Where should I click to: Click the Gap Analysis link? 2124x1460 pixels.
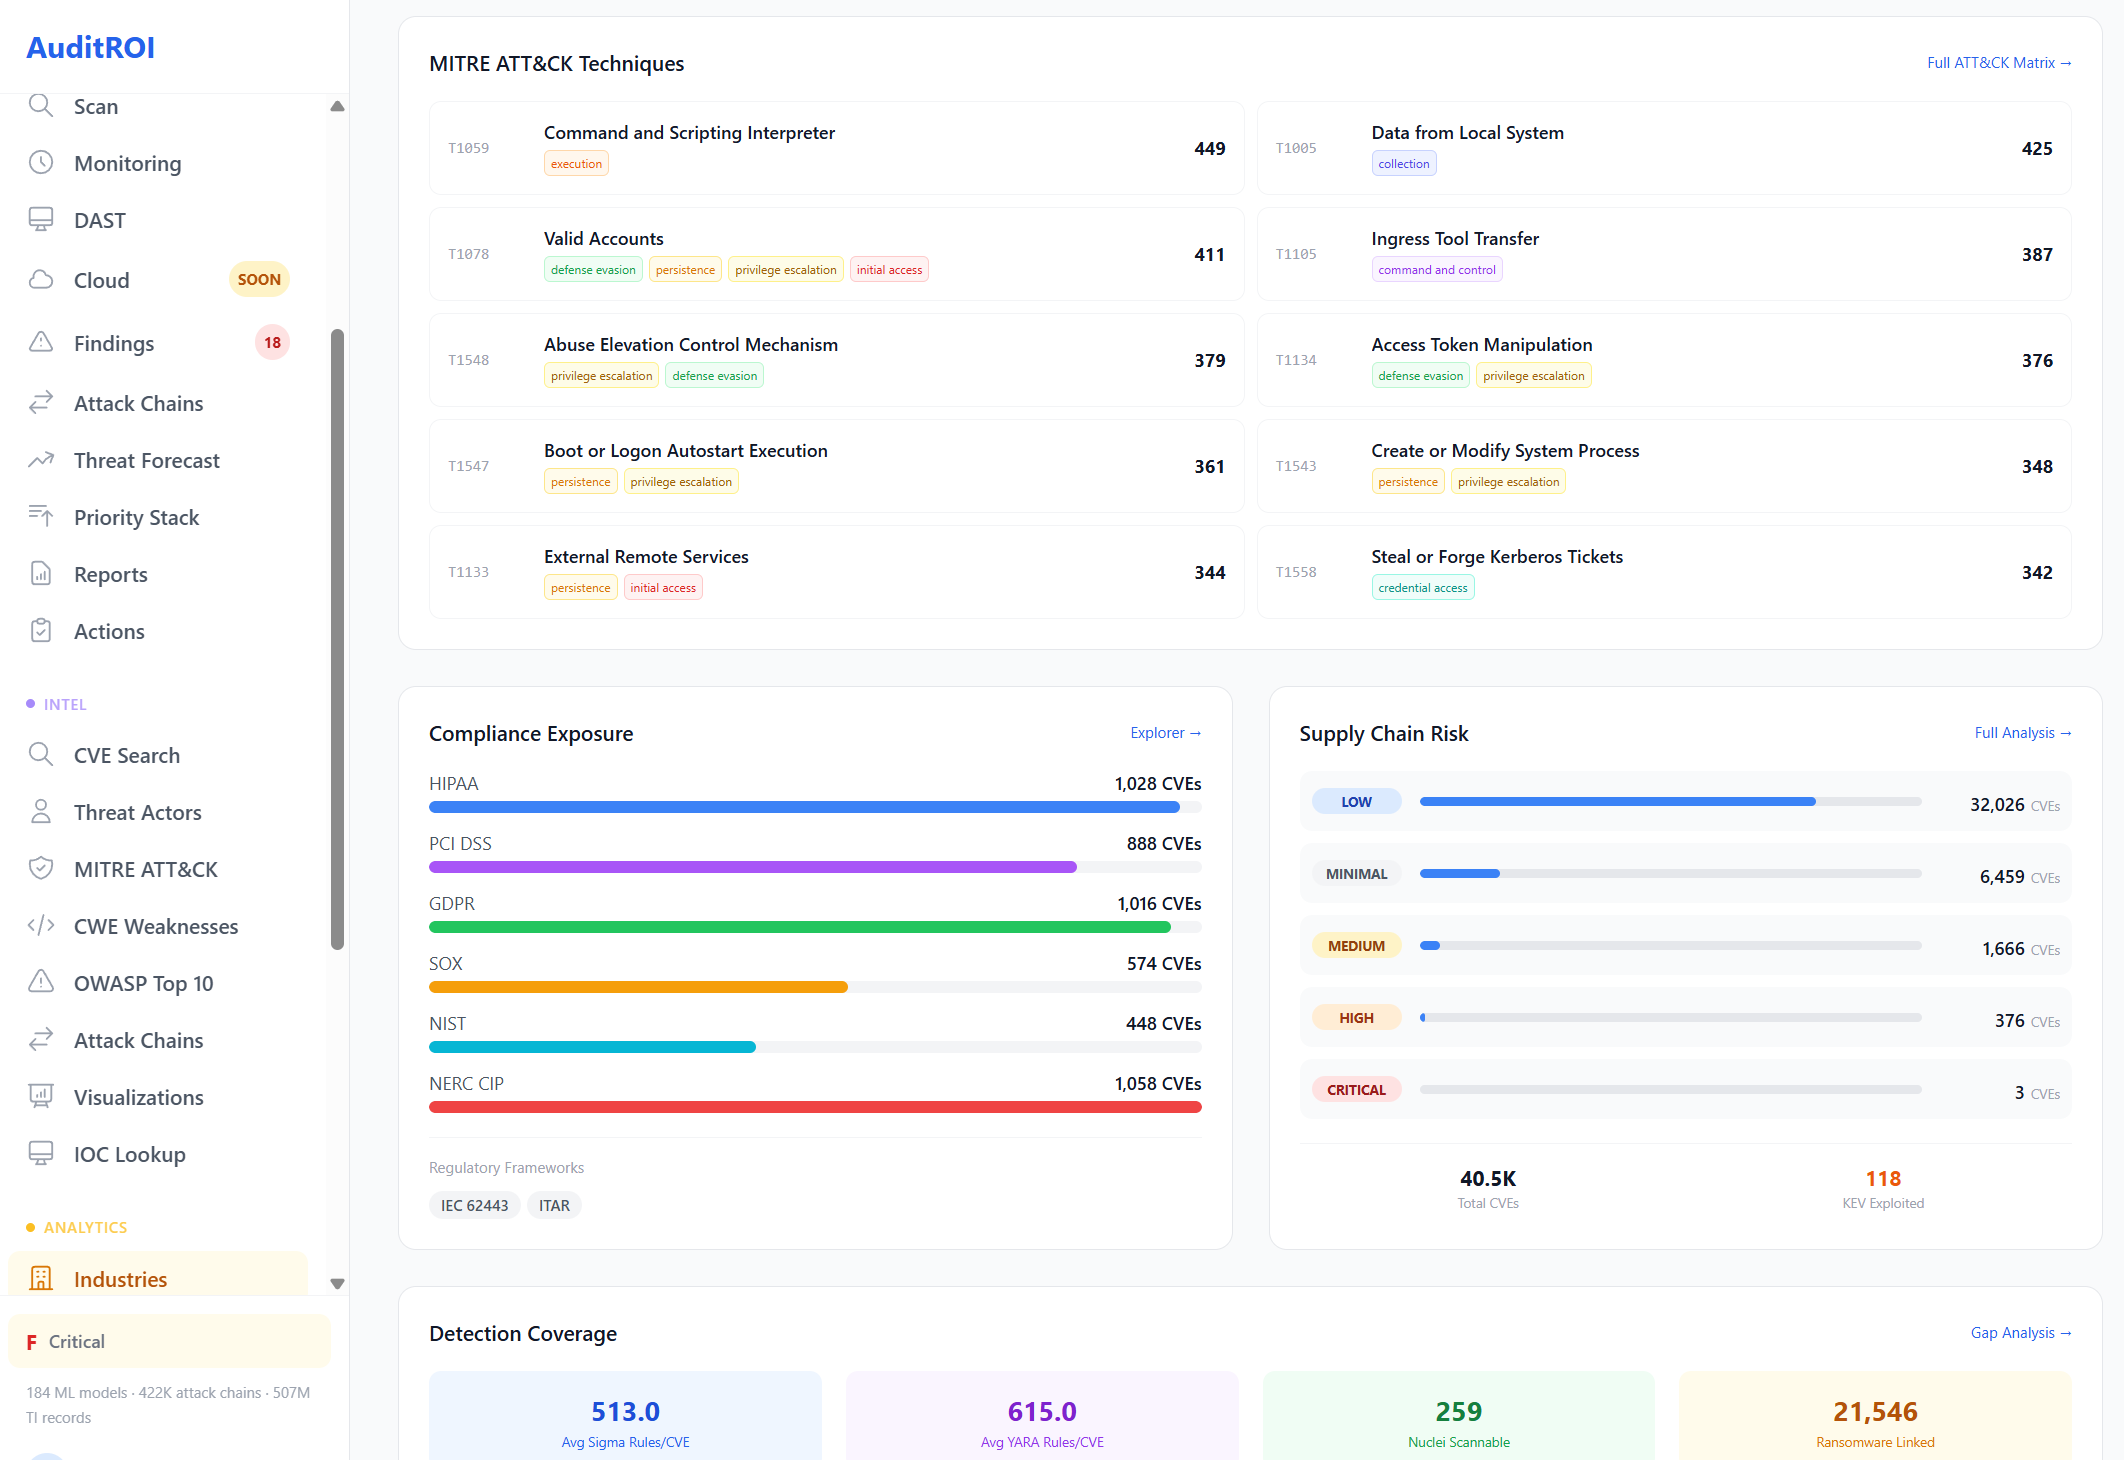[2020, 1333]
